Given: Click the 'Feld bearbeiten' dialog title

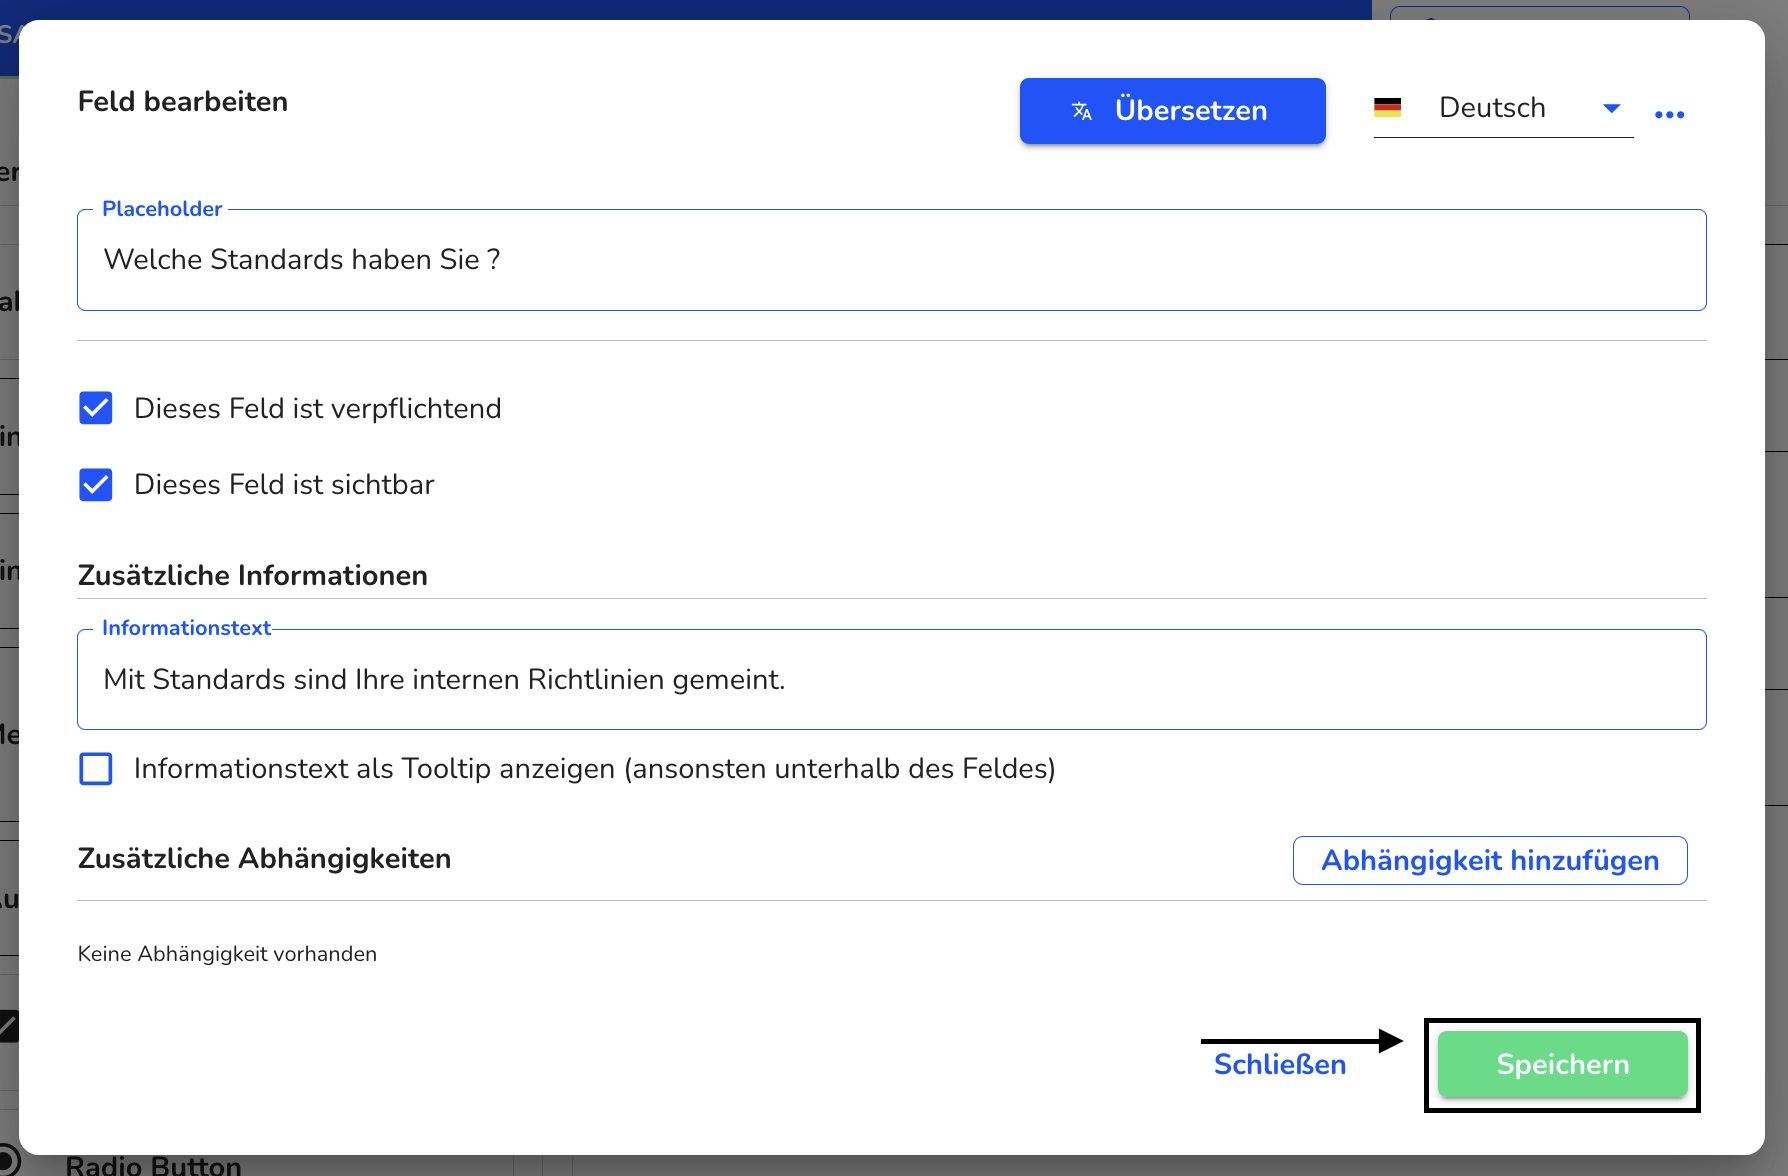Looking at the screenshot, I should [x=183, y=102].
